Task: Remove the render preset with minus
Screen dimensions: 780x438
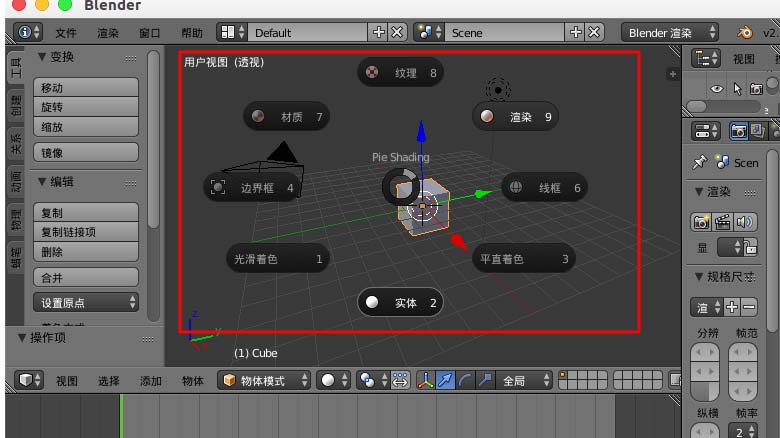Action: coord(749,307)
